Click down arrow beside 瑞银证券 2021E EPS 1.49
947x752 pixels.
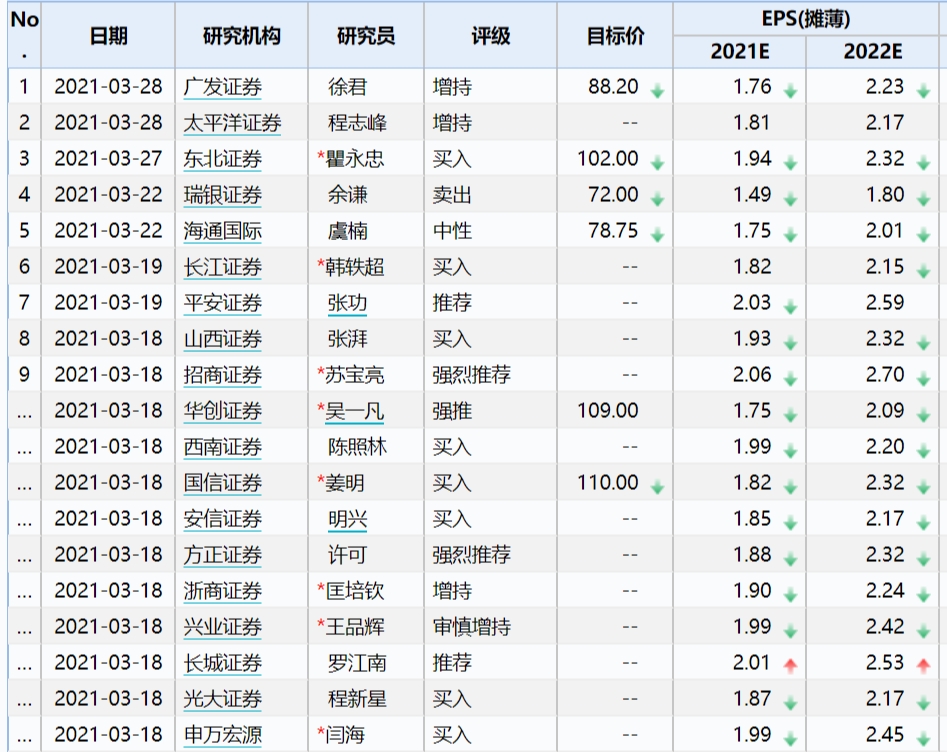point(791,198)
